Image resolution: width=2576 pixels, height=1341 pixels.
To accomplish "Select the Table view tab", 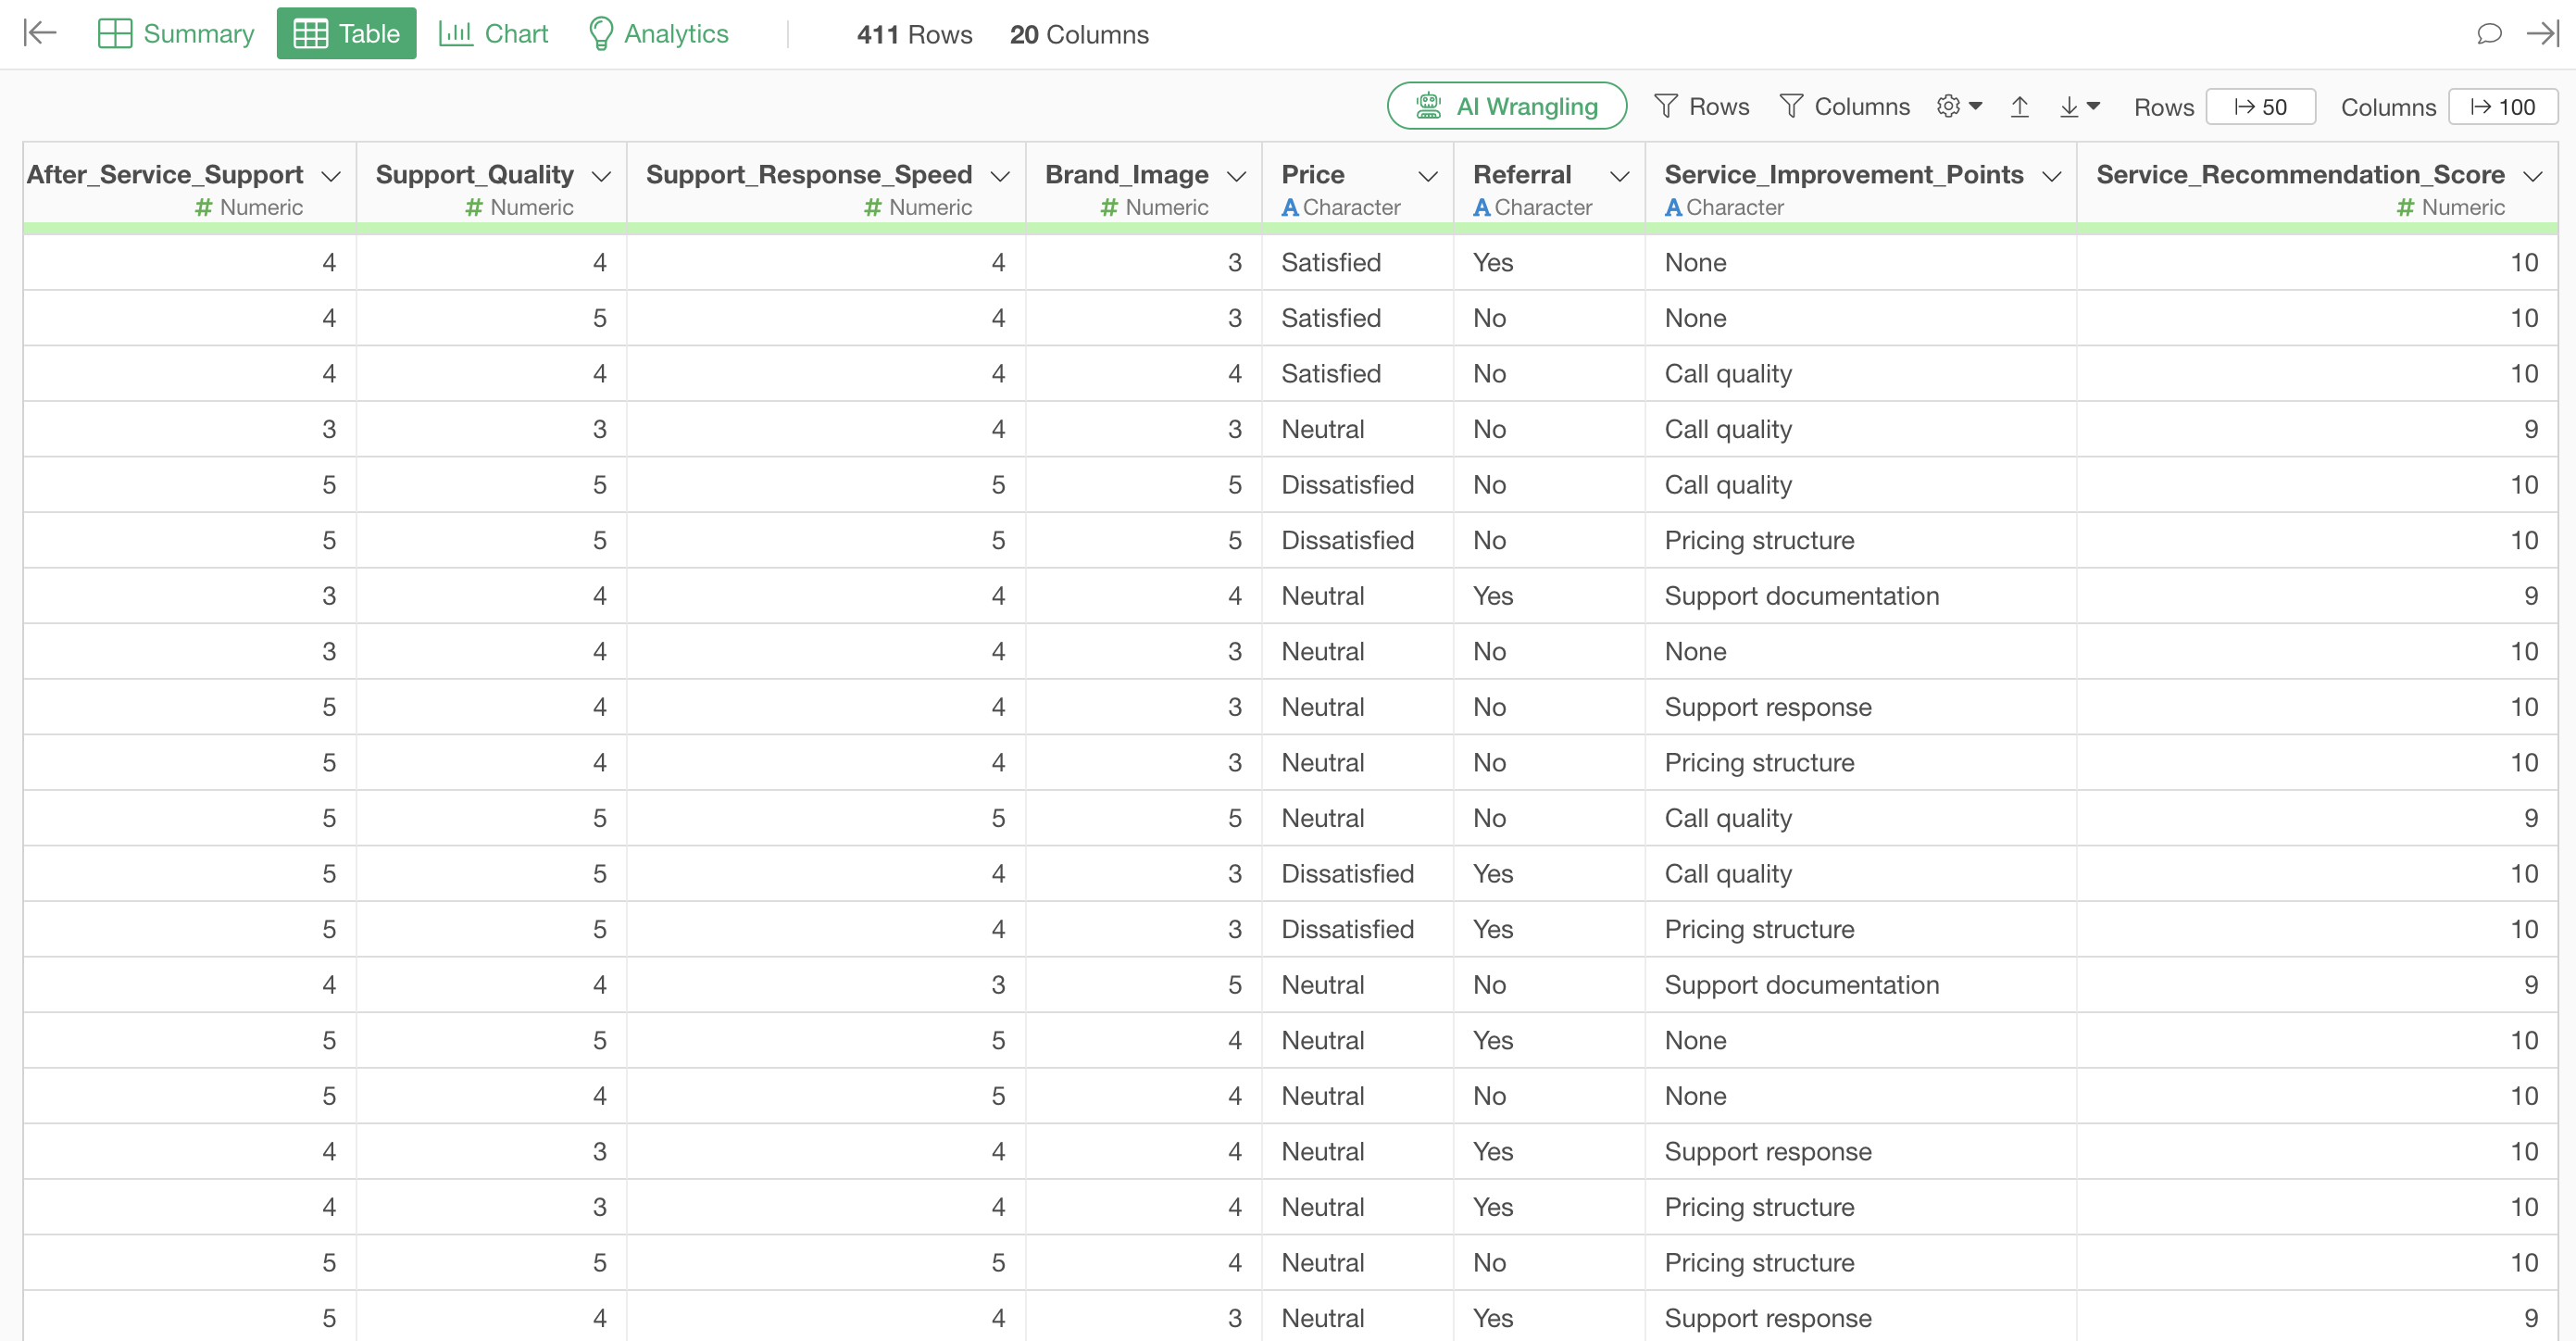I will 346,33.
